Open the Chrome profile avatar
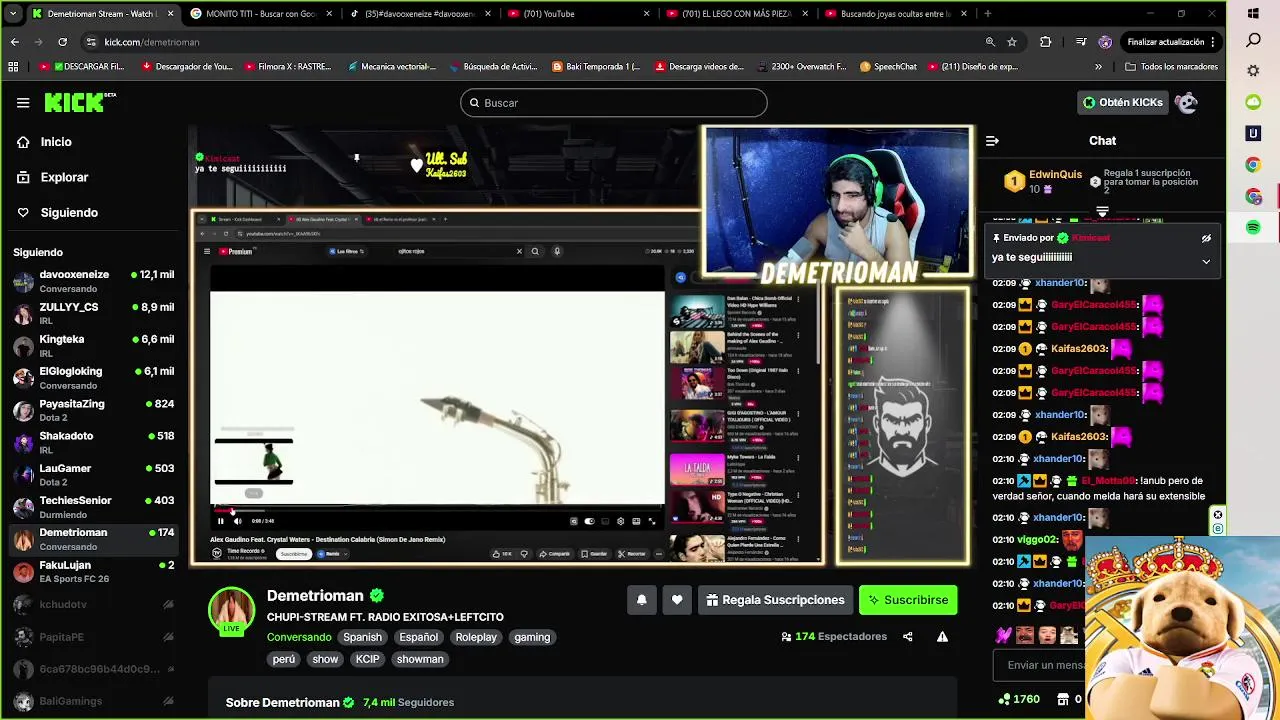 tap(1105, 42)
